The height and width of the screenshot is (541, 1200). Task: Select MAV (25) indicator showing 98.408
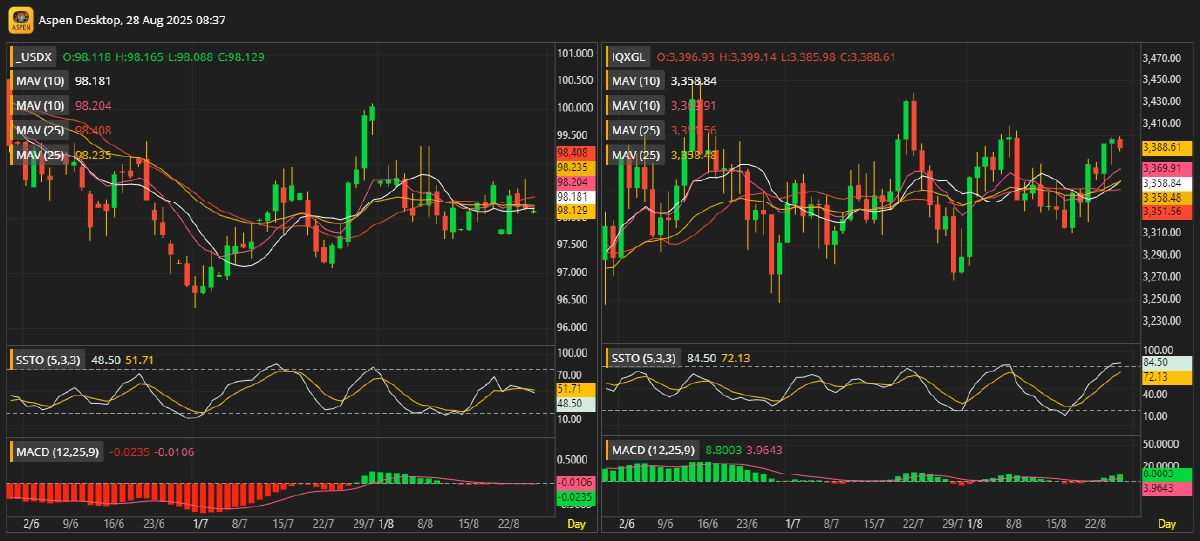point(41,130)
